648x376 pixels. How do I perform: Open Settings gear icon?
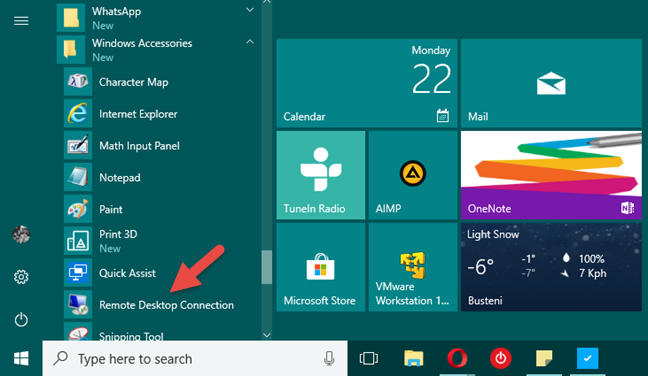click(21, 277)
